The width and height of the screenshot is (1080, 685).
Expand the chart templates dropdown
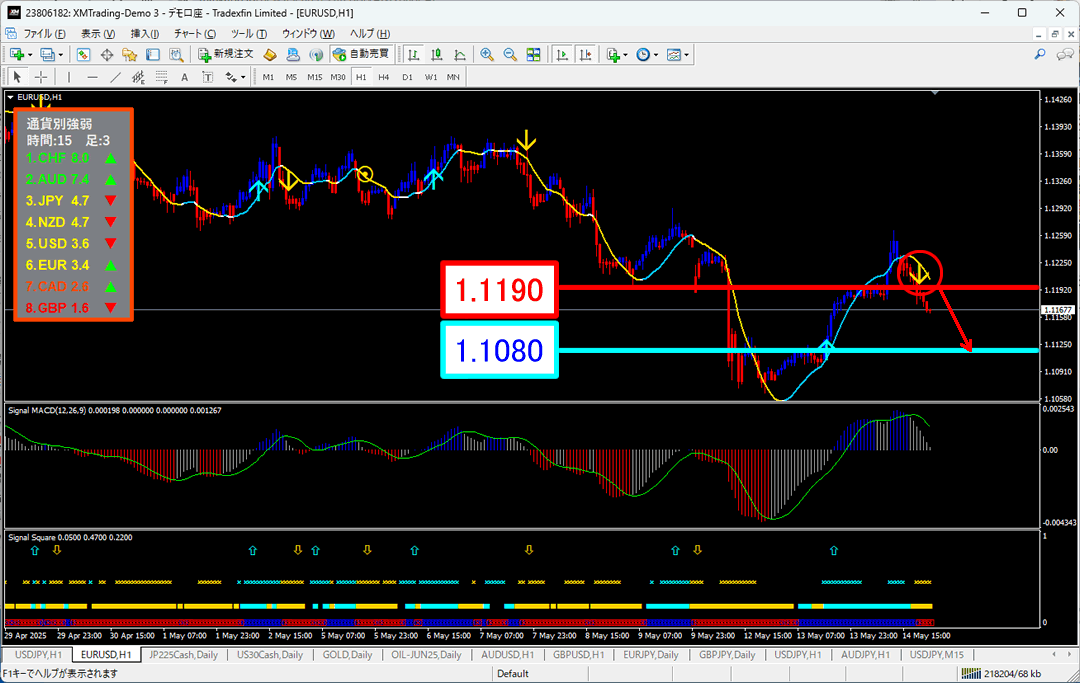687,55
